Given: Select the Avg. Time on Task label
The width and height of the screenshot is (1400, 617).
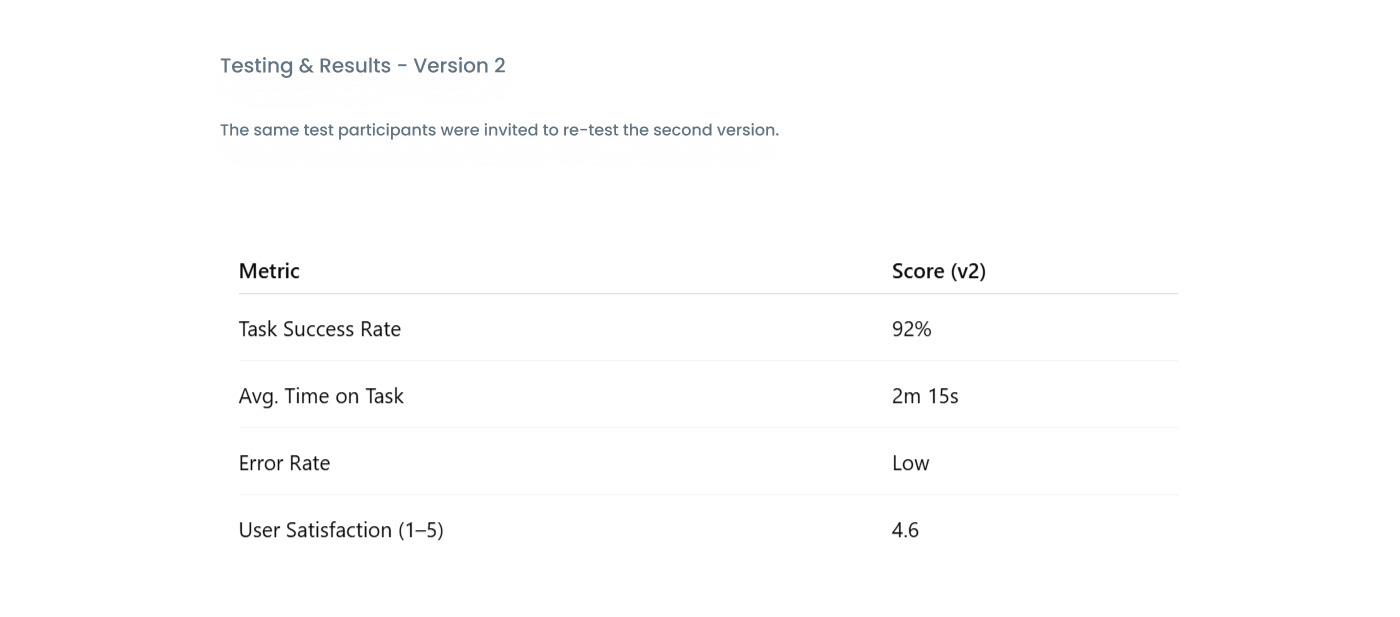Looking at the screenshot, I should tap(321, 396).
